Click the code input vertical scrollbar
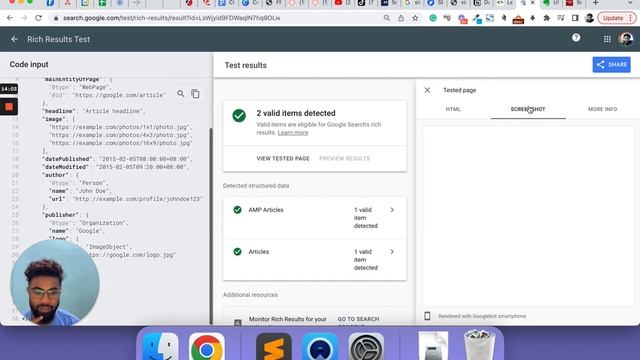 click(211, 227)
